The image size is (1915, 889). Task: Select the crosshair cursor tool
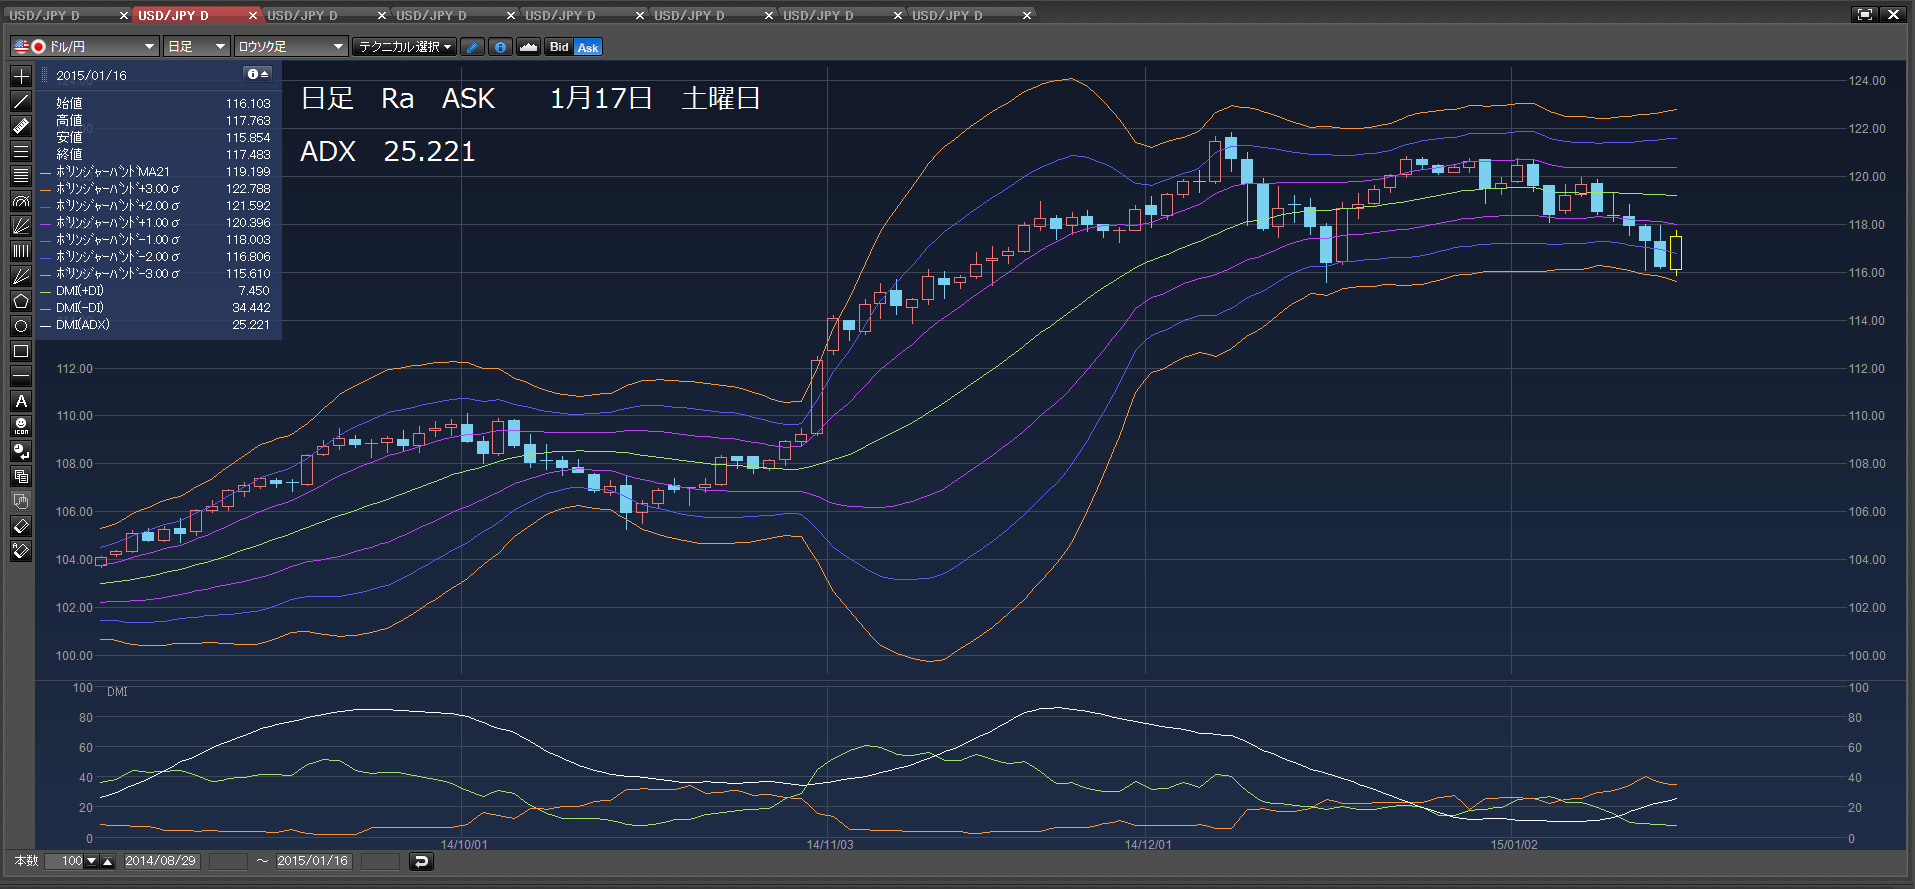click(21, 76)
